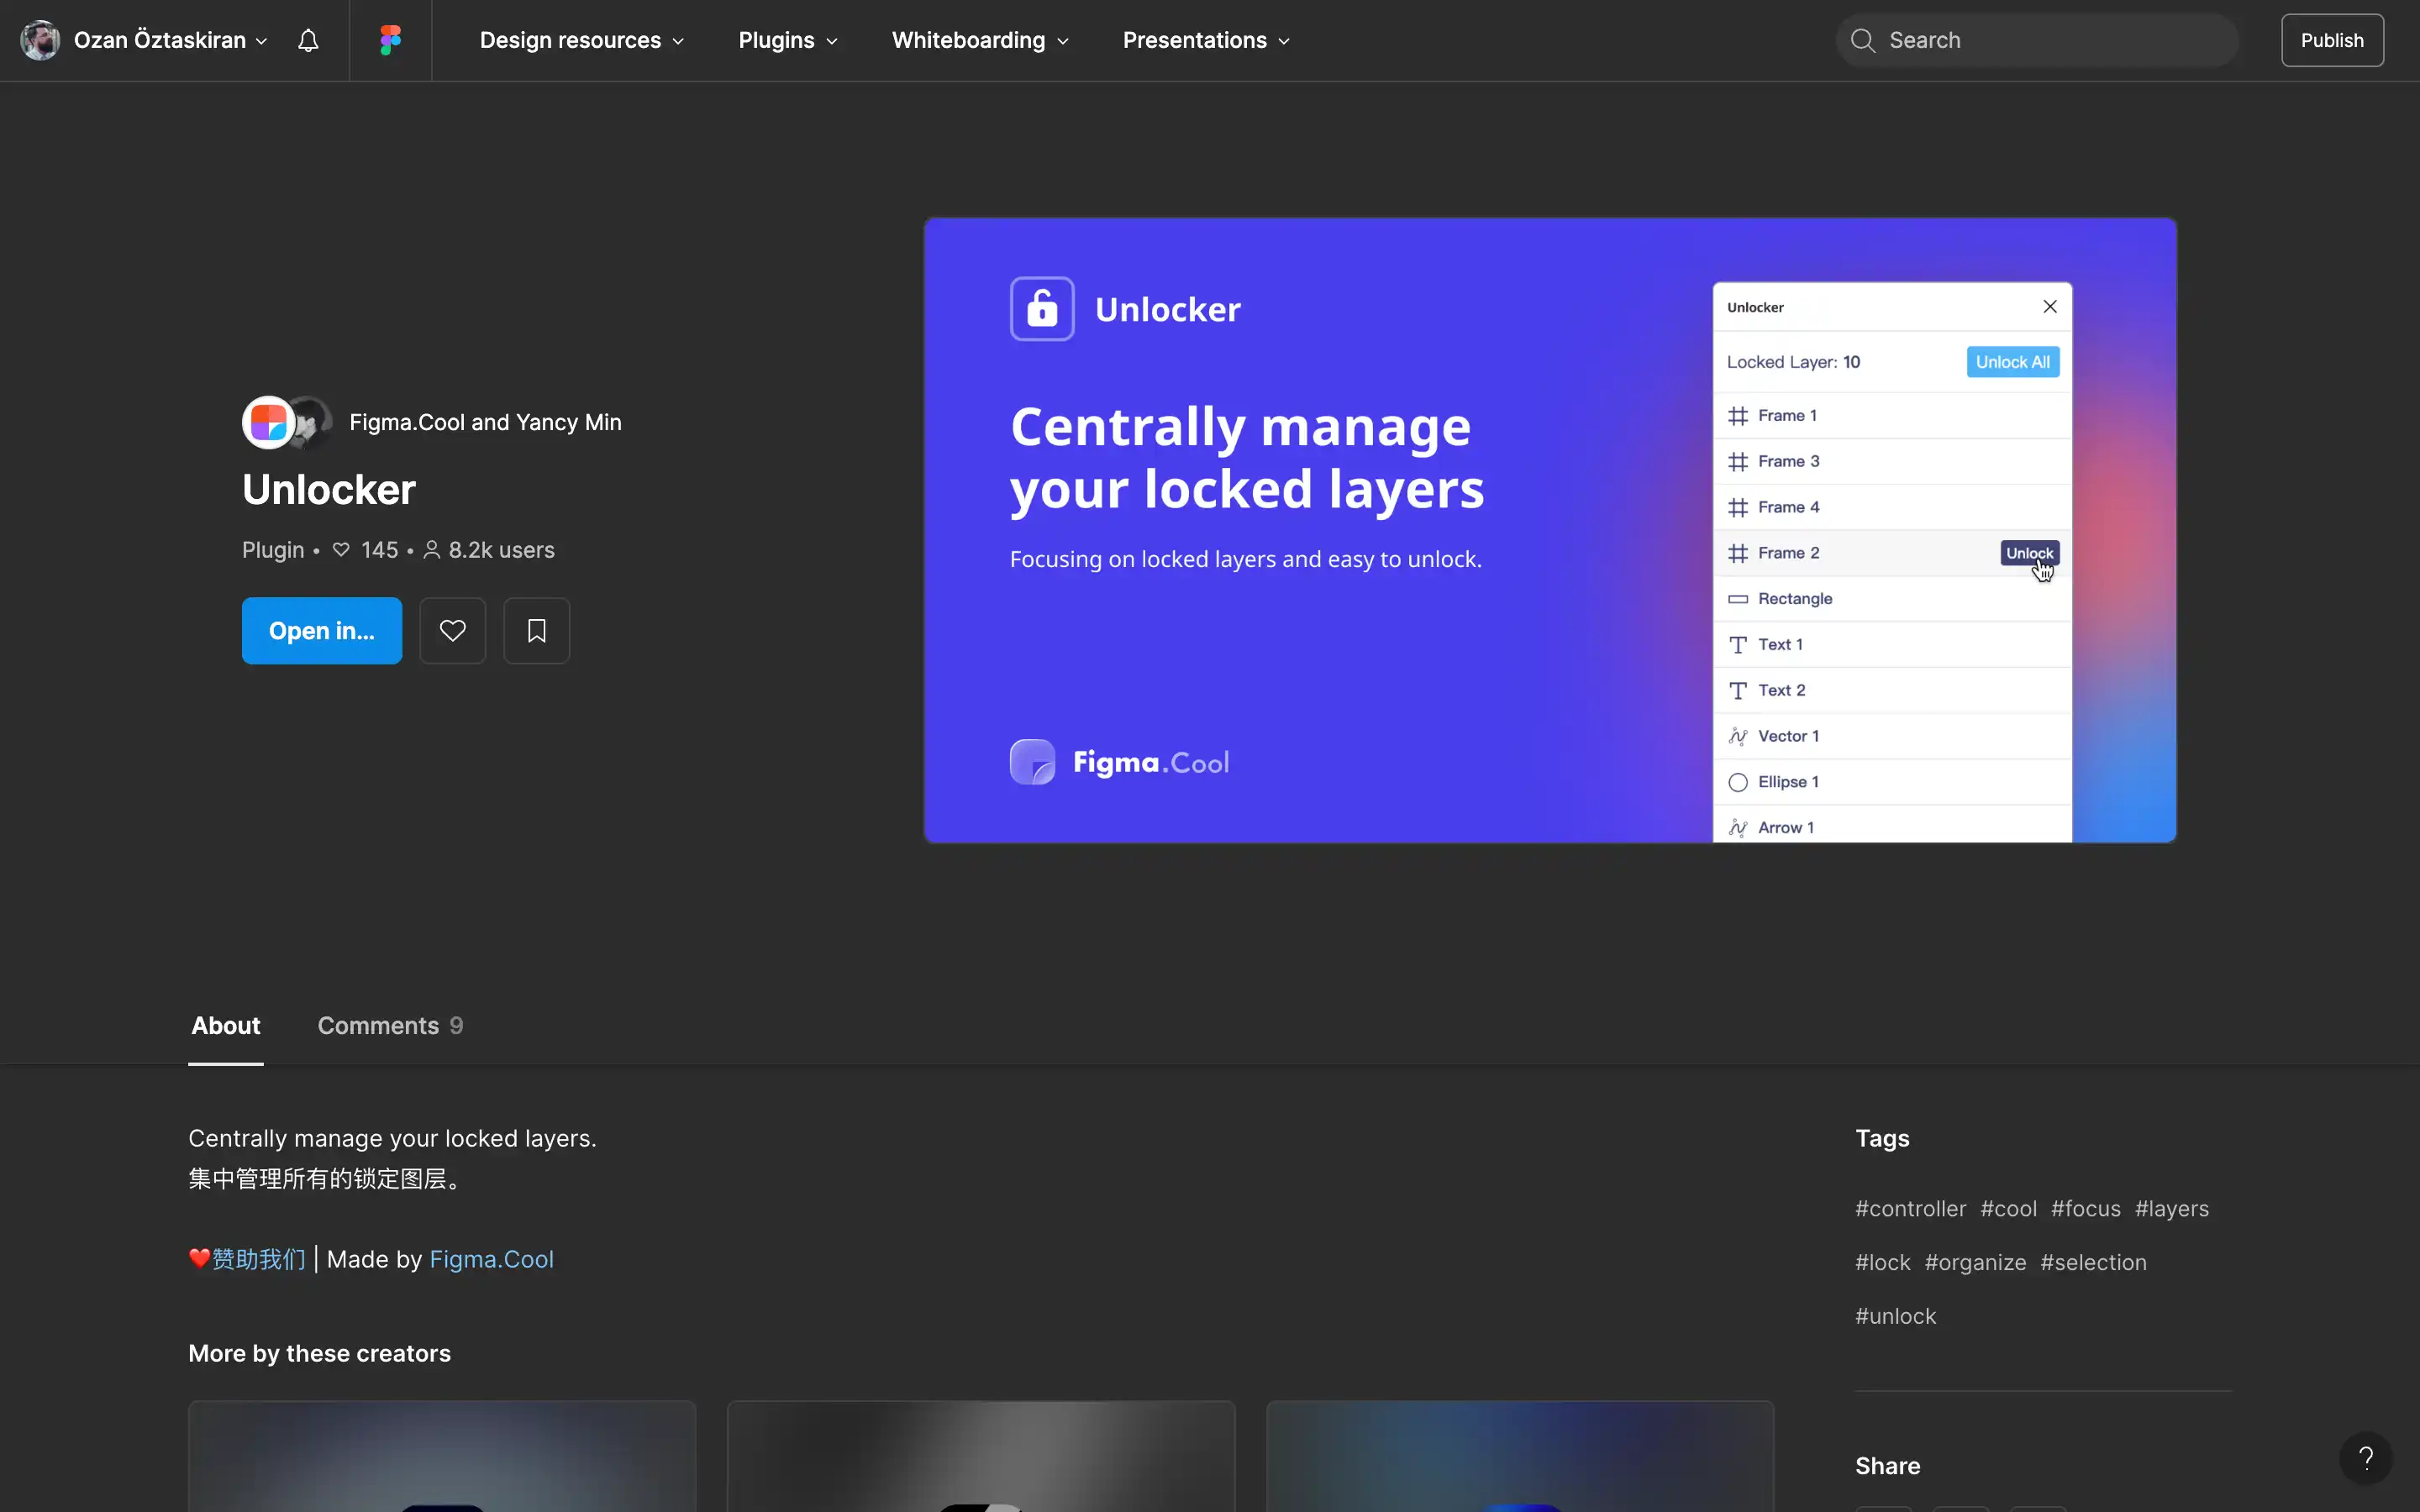
Task: Open the 赞助我们 sponsor link
Action: [258, 1259]
